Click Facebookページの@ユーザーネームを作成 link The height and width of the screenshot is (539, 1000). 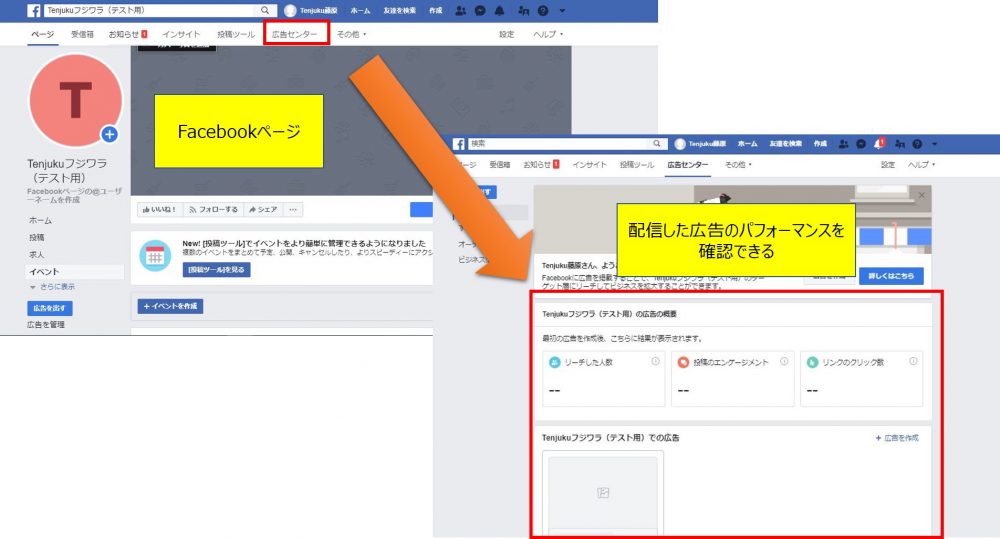point(74,195)
